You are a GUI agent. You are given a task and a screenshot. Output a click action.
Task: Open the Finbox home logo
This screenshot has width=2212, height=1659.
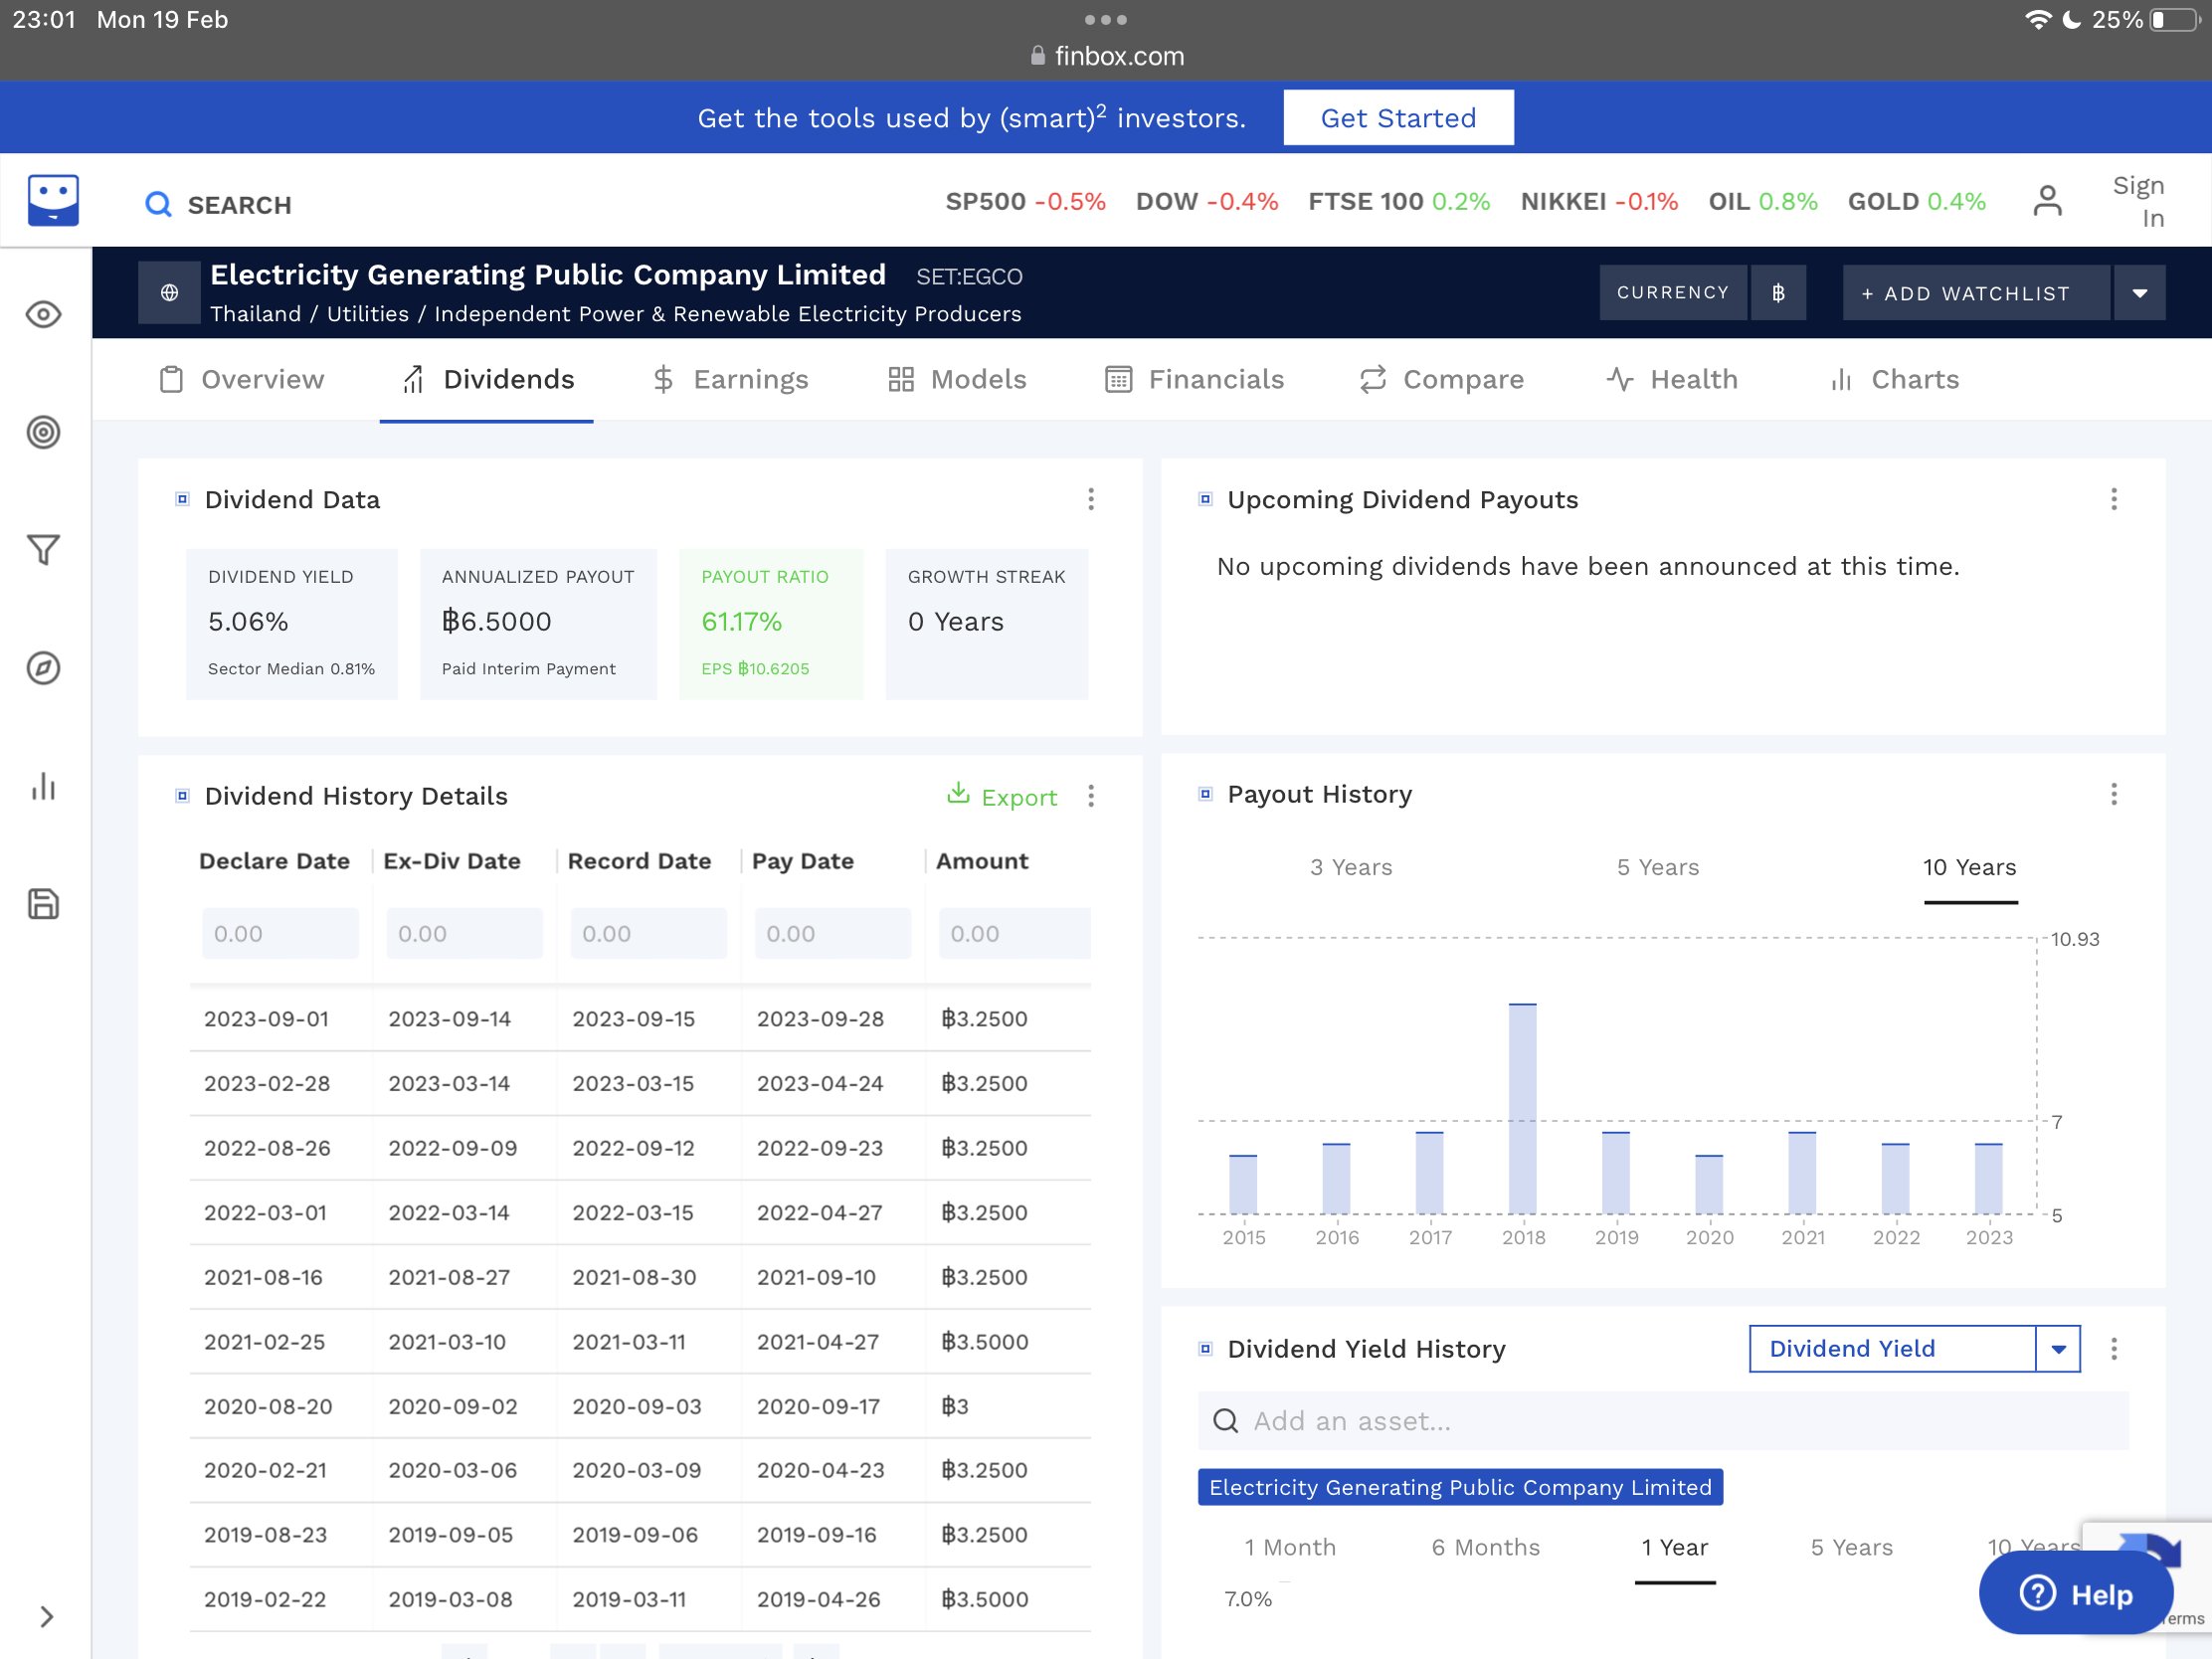click(x=53, y=201)
